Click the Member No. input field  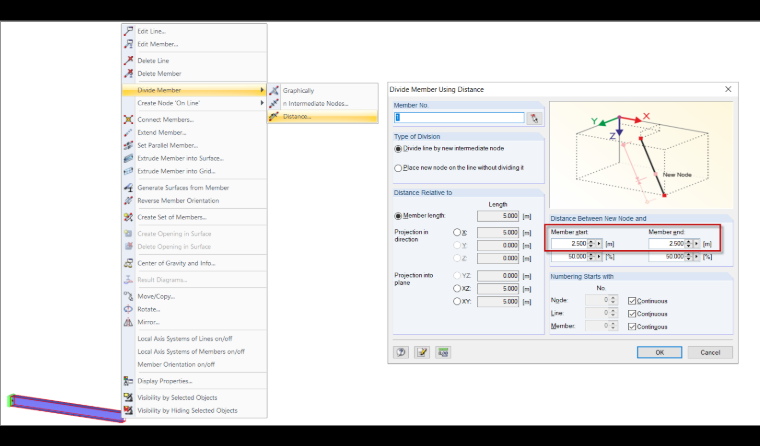coord(459,118)
